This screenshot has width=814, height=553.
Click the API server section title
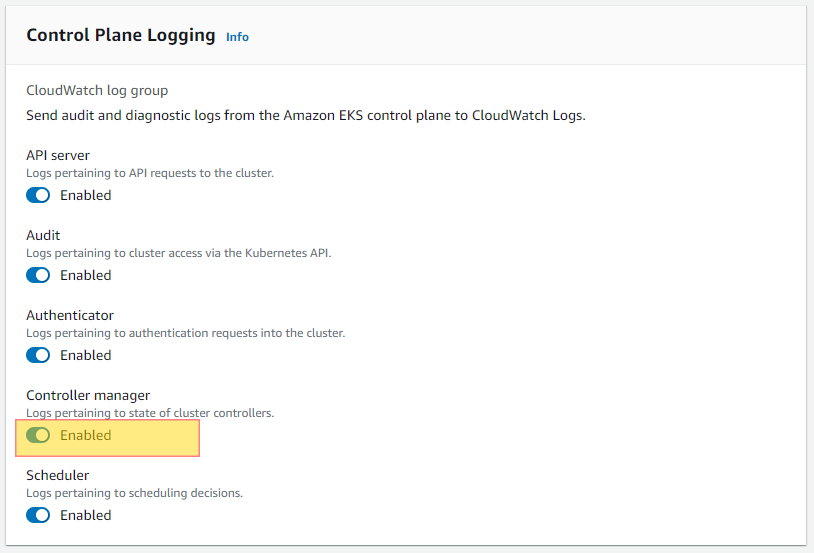point(58,155)
